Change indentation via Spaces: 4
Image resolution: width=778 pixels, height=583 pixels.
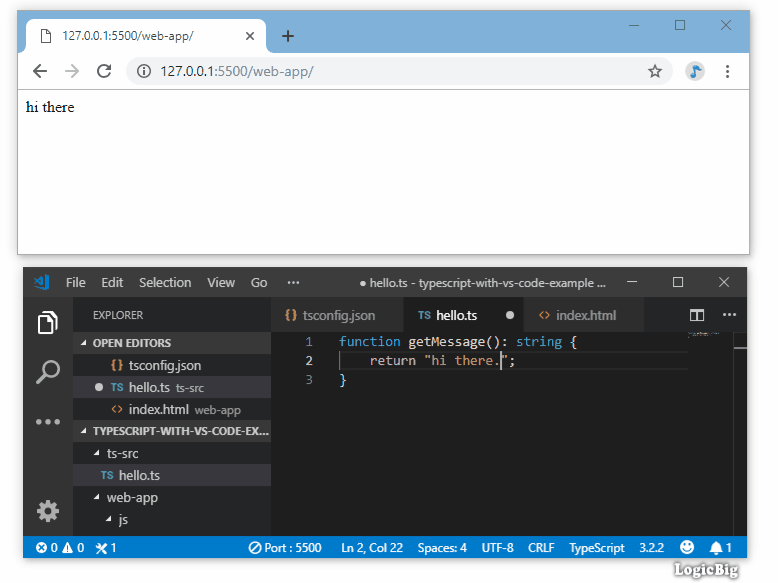point(442,548)
